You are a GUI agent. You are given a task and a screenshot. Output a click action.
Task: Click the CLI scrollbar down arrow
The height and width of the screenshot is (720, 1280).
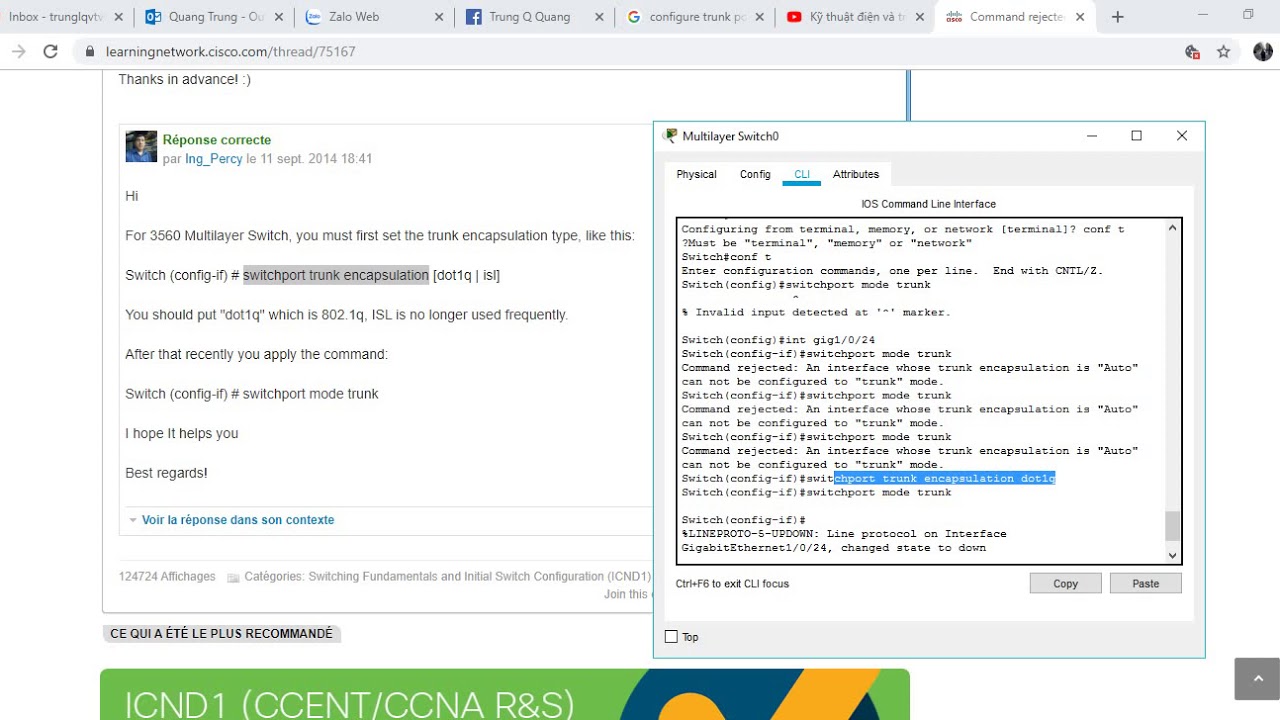pyautogui.click(x=1173, y=555)
